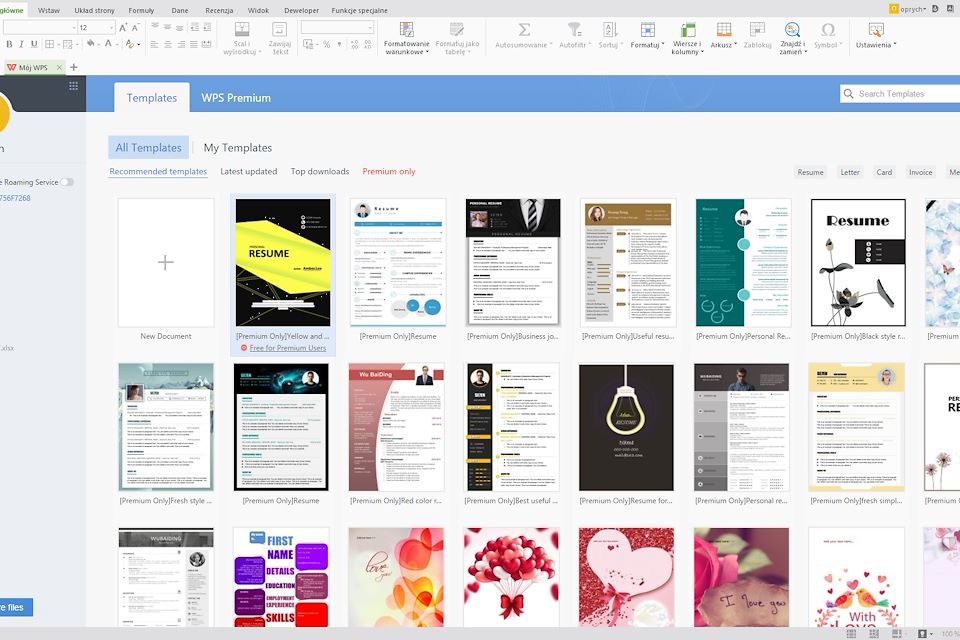The height and width of the screenshot is (640, 960).
Task: Open the font size dropdown
Action: coord(111,28)
